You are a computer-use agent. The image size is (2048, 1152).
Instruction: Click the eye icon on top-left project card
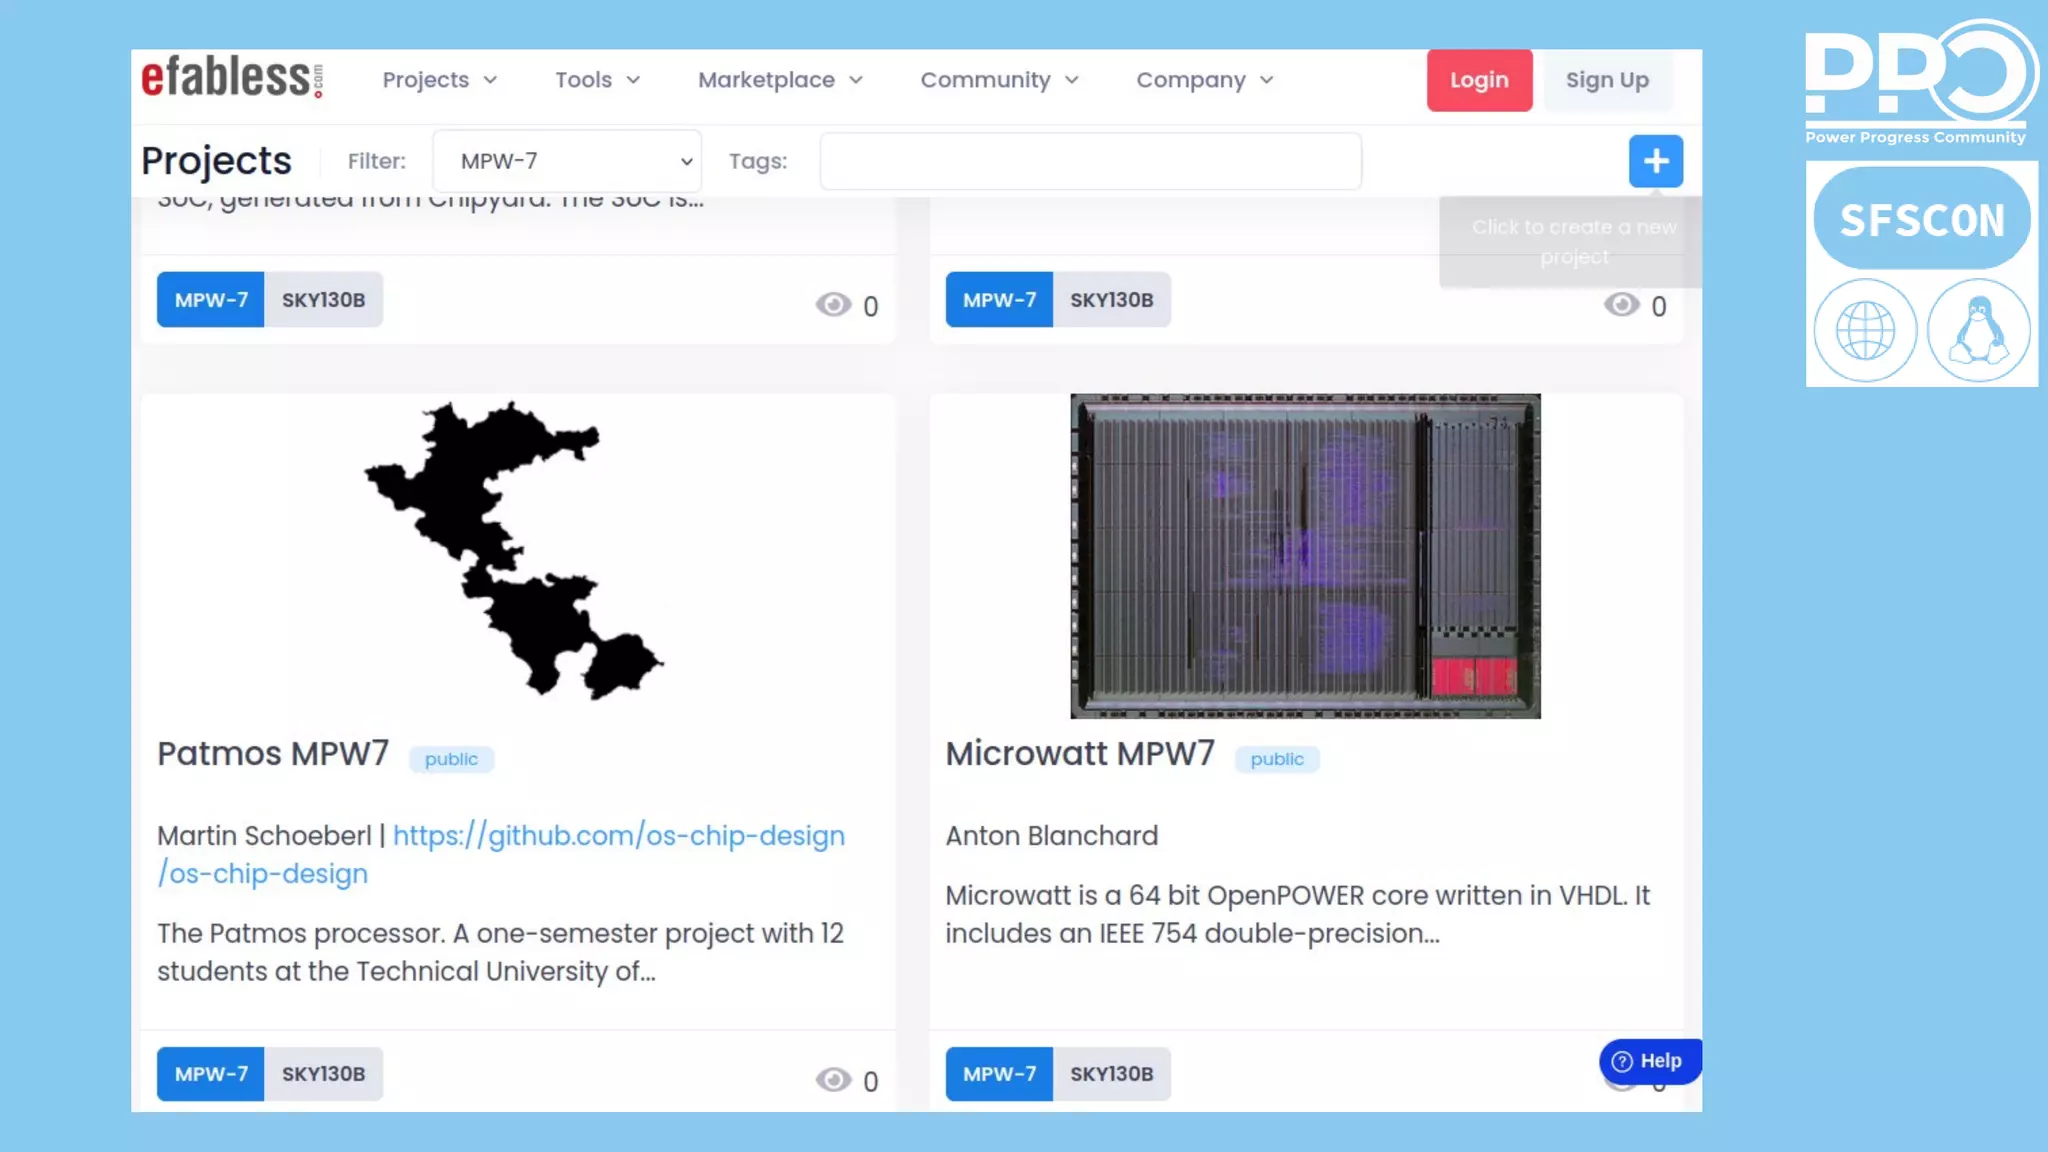coord(833,305)
